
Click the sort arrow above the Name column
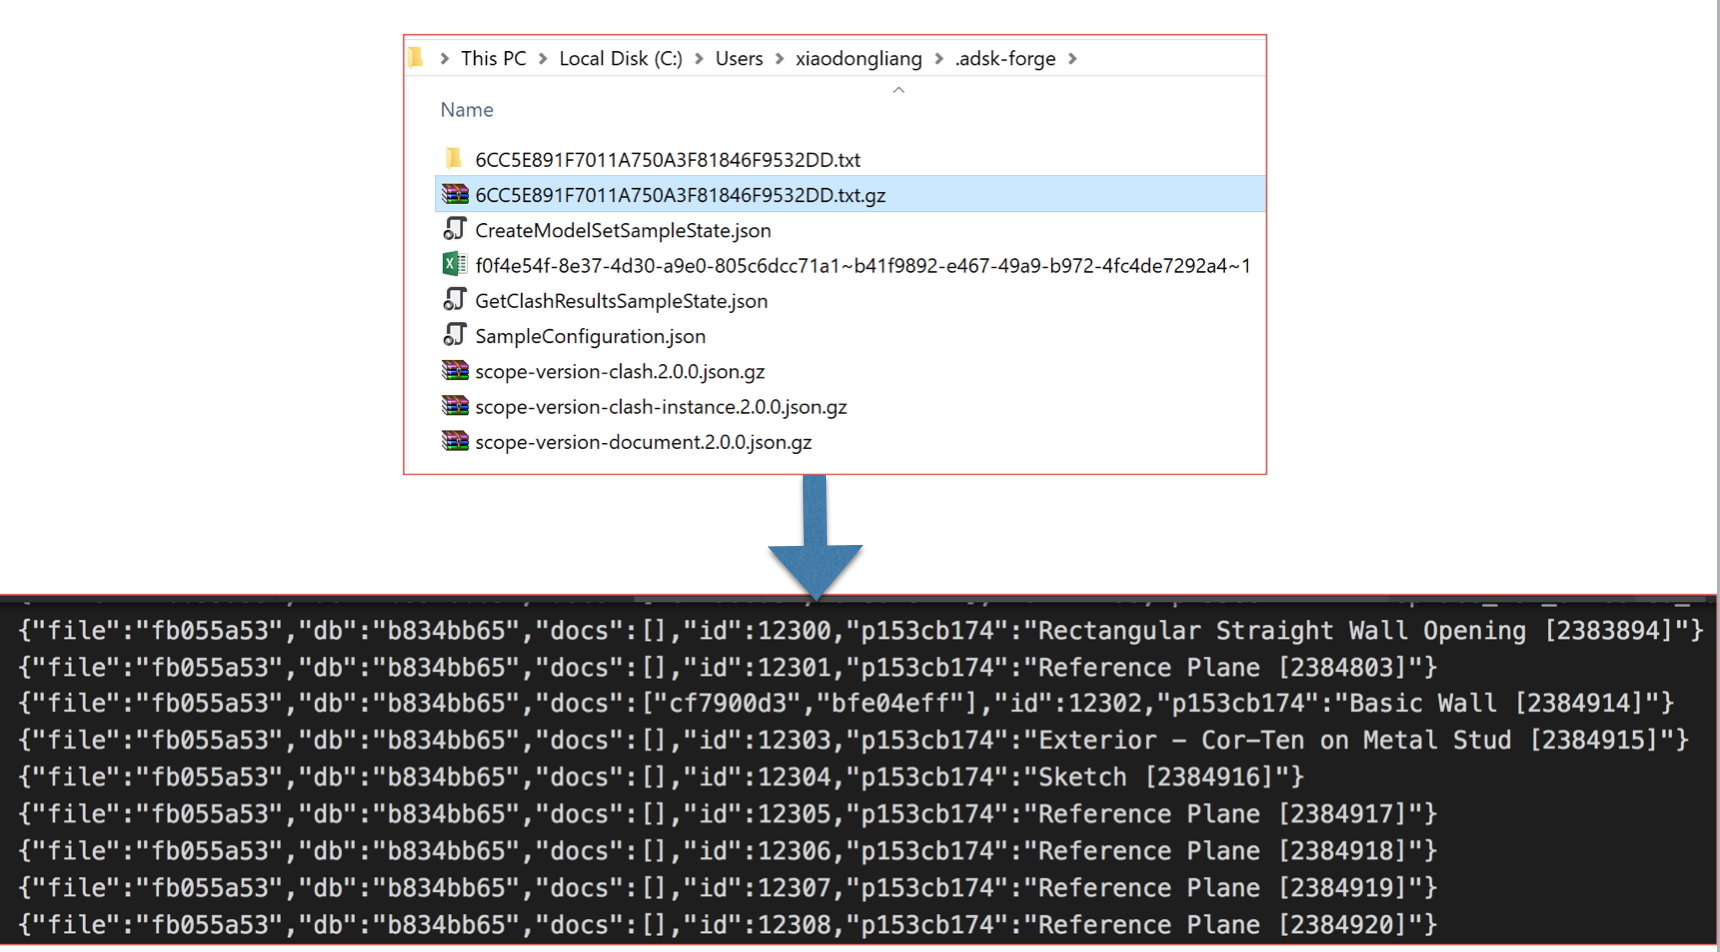click(x=898, y=90)
